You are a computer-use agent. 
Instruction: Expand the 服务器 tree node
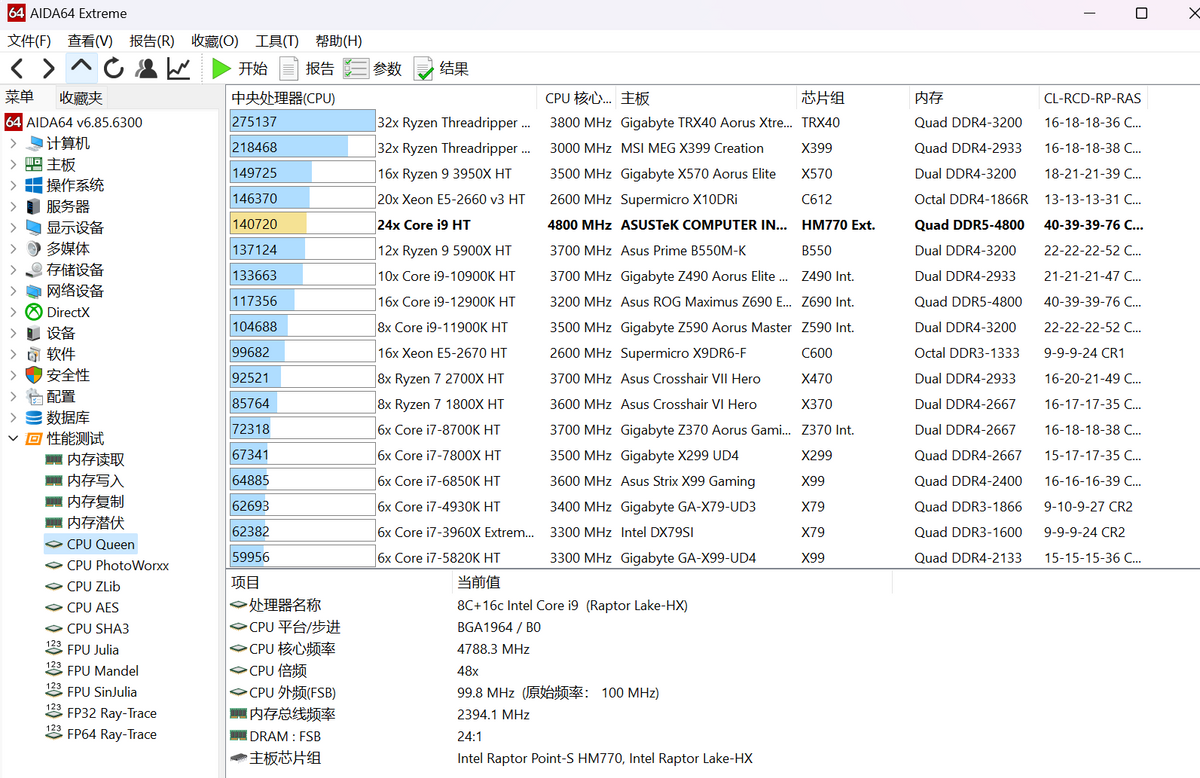coord(12,206)
